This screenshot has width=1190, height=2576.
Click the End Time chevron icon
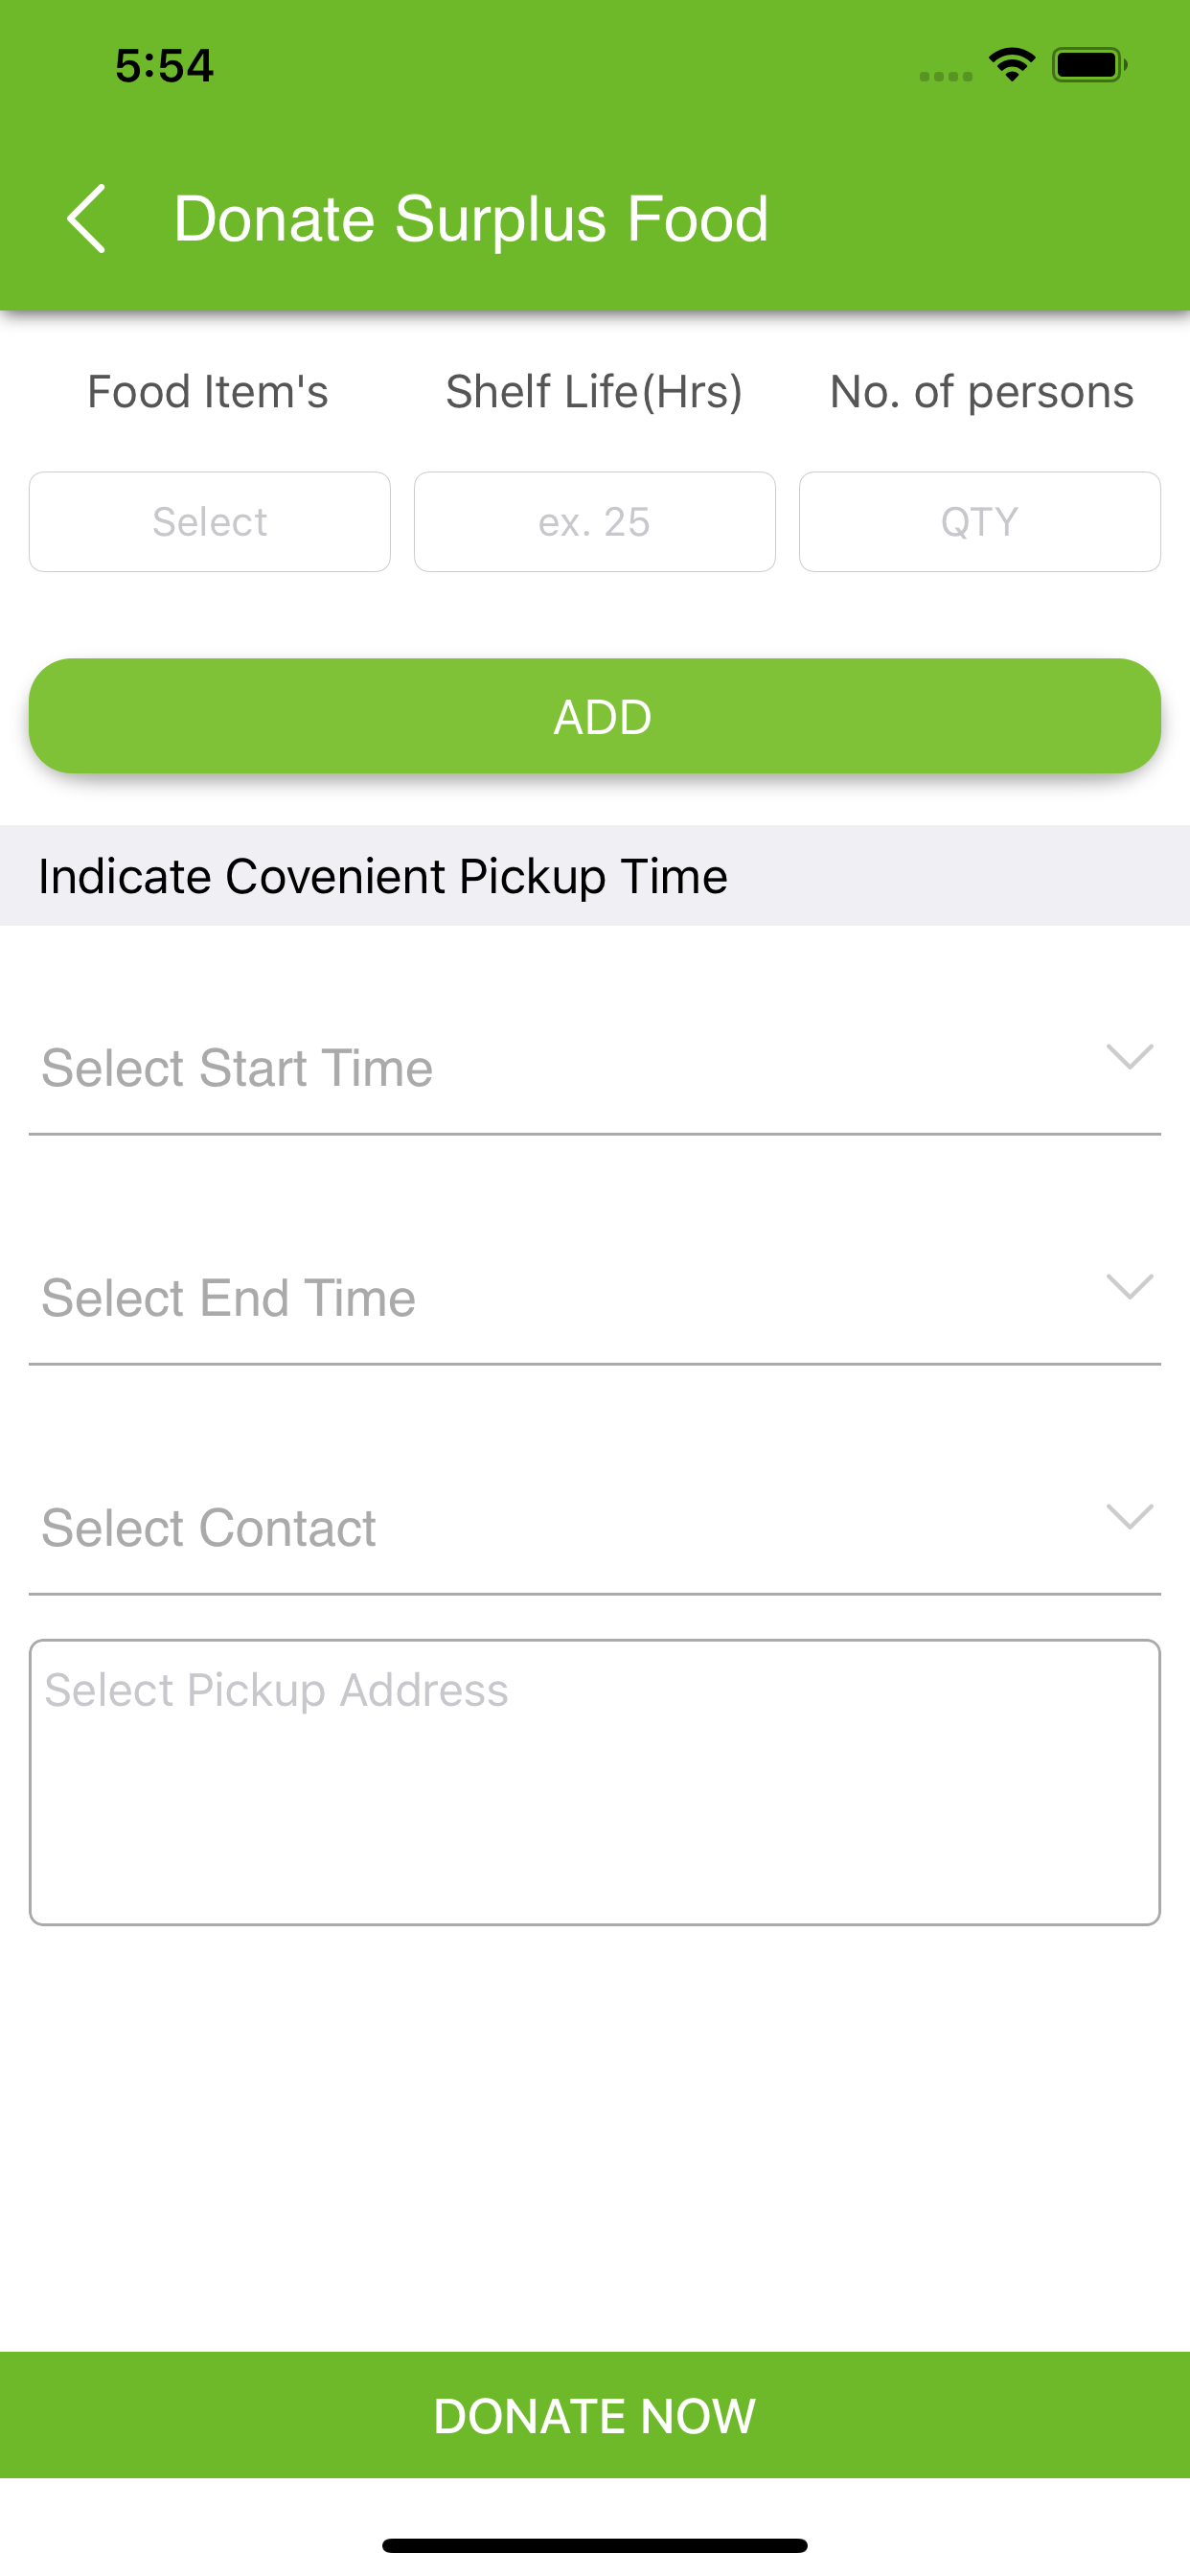click(1130, 1286)
